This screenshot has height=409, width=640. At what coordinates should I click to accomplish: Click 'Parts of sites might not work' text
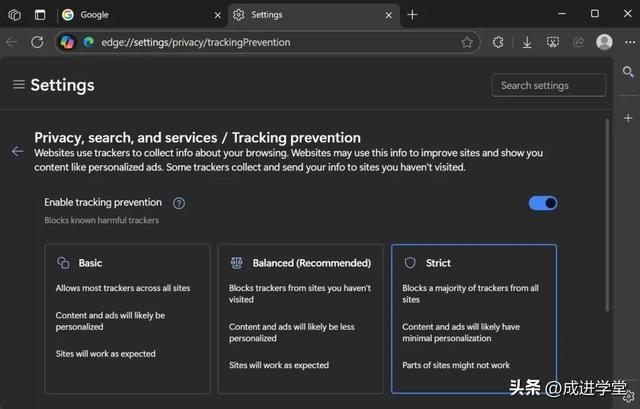(x=456, y=365)
